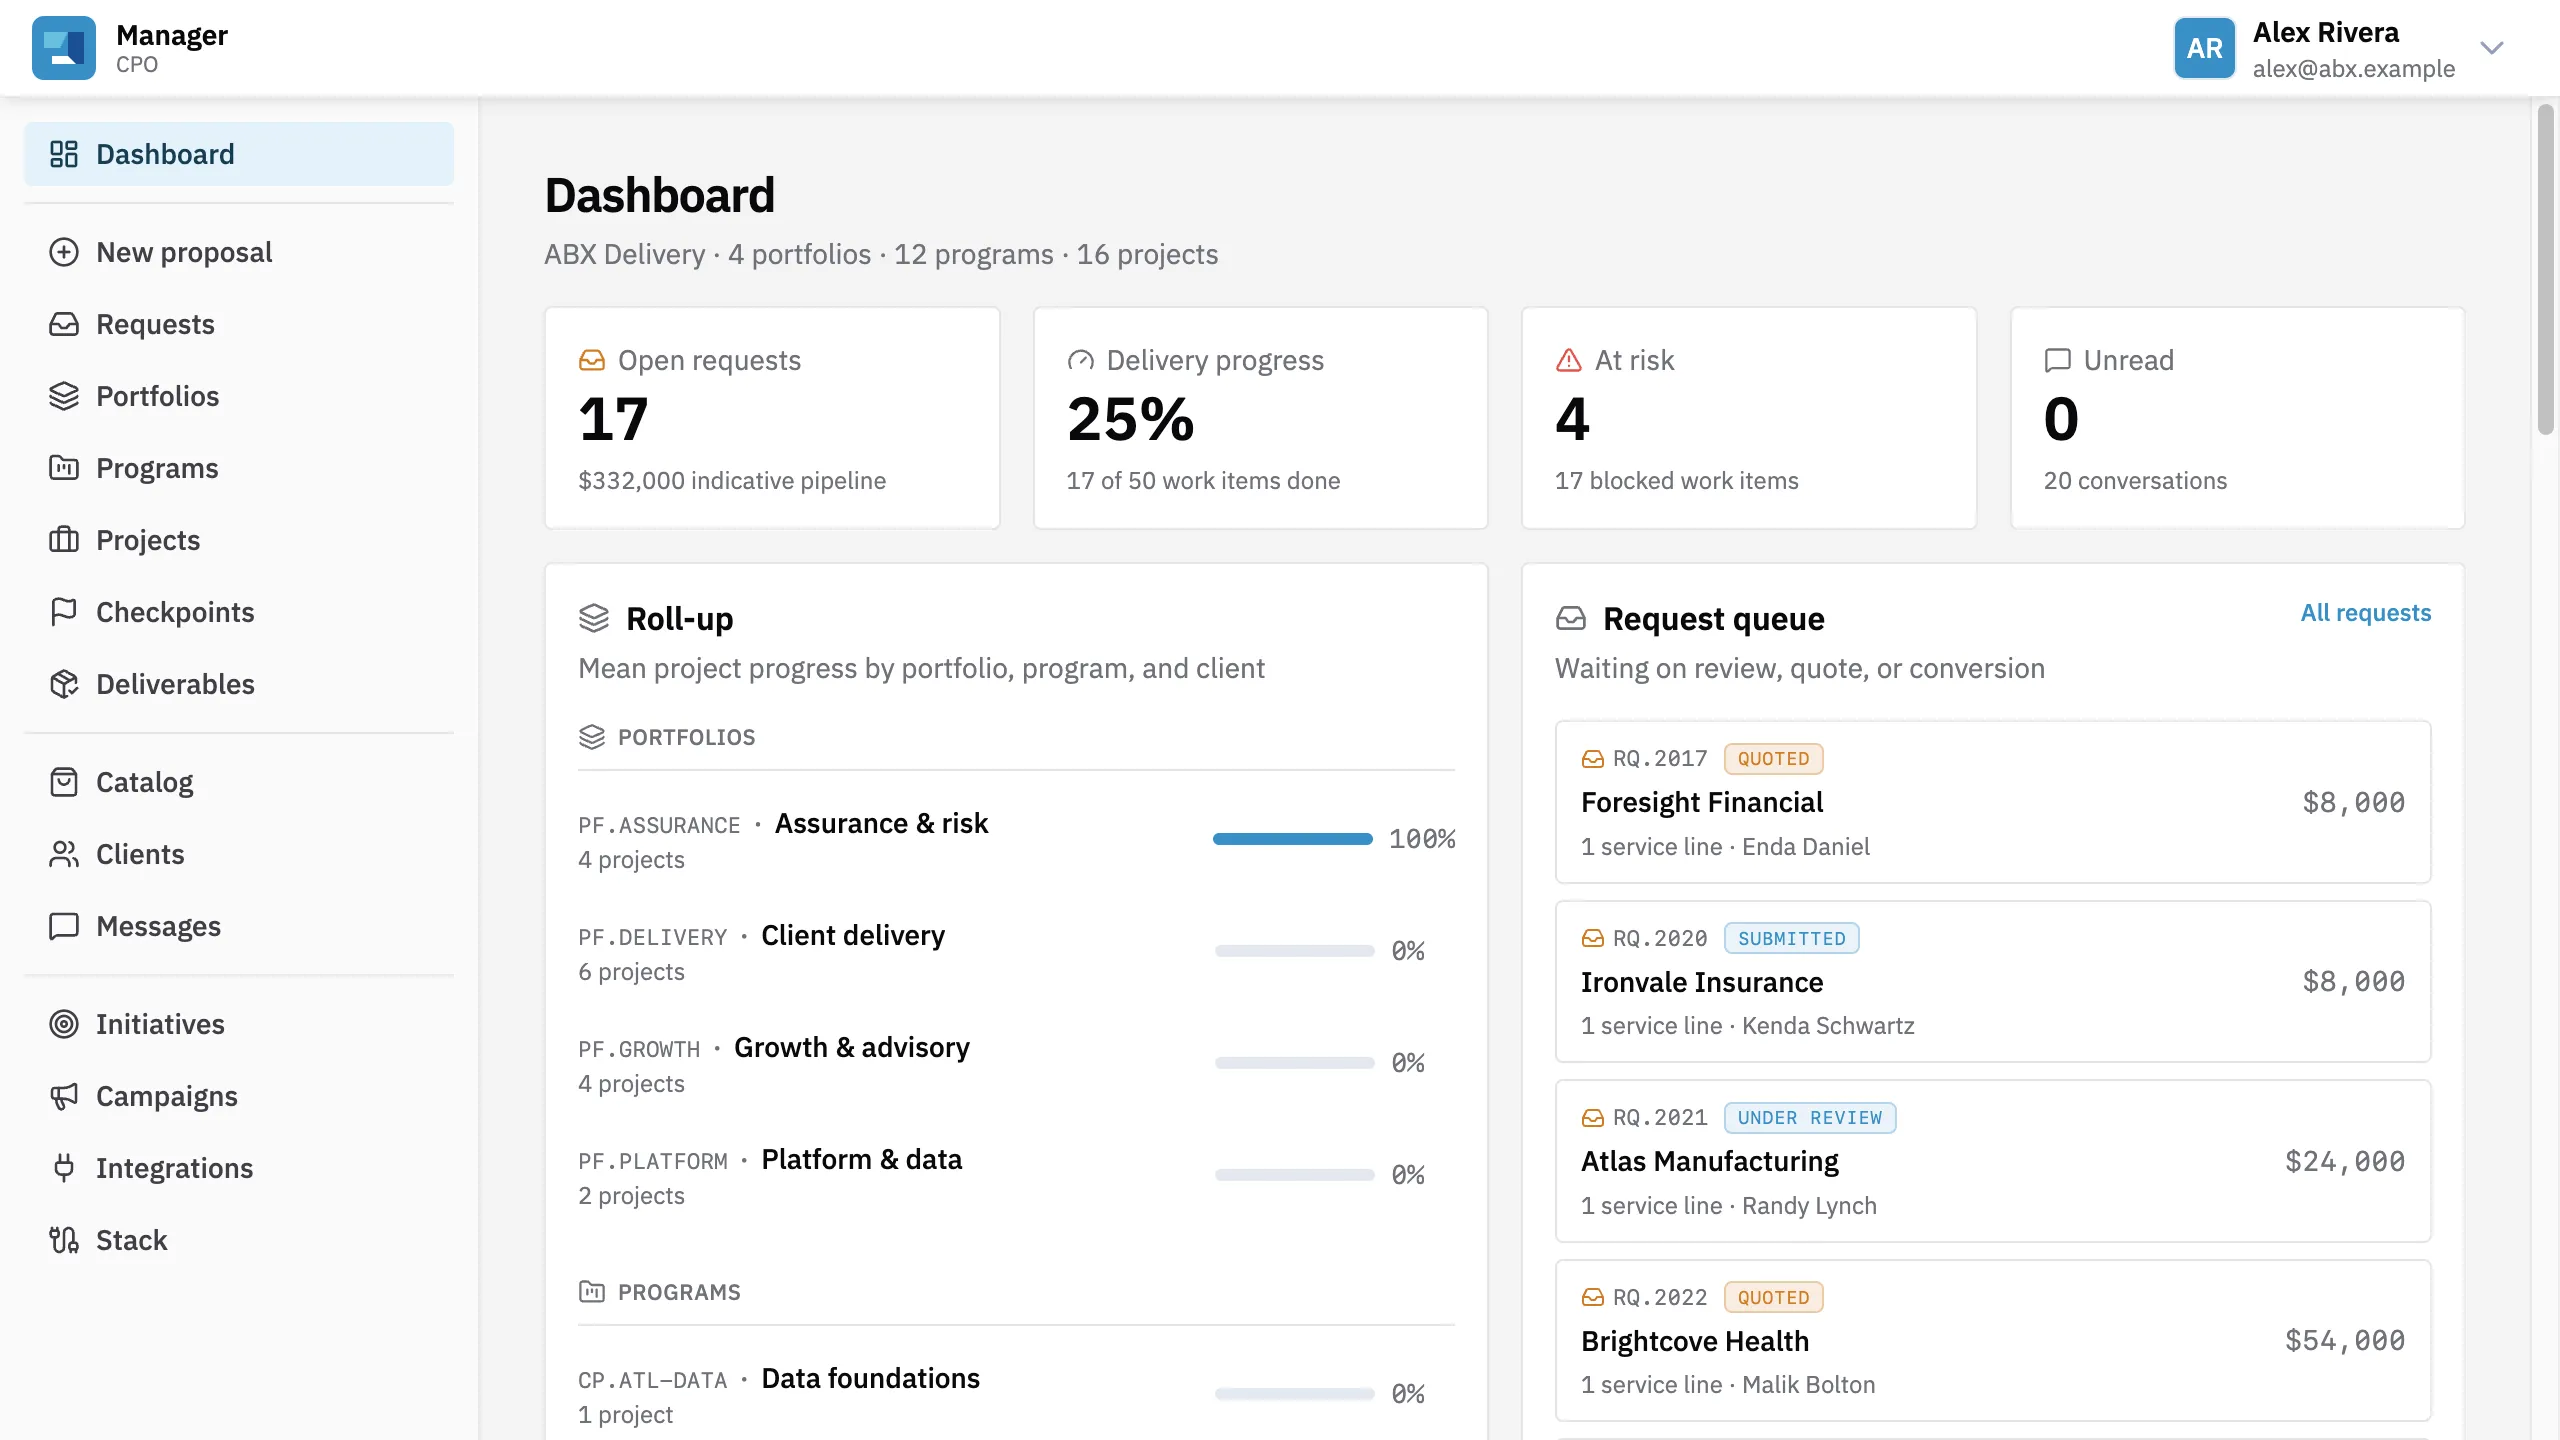Click the page vertical scrollbar
This screenshot has height=1440, width=2560.
[2546, 270]
